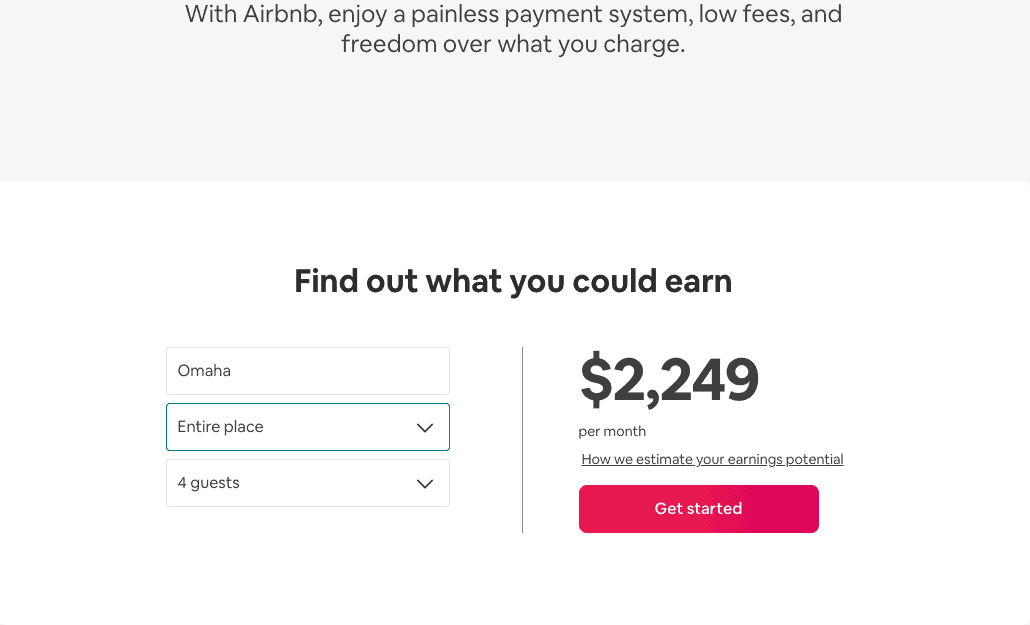
Task: Select the '4 guests' label text
Action: coord(208,483)
